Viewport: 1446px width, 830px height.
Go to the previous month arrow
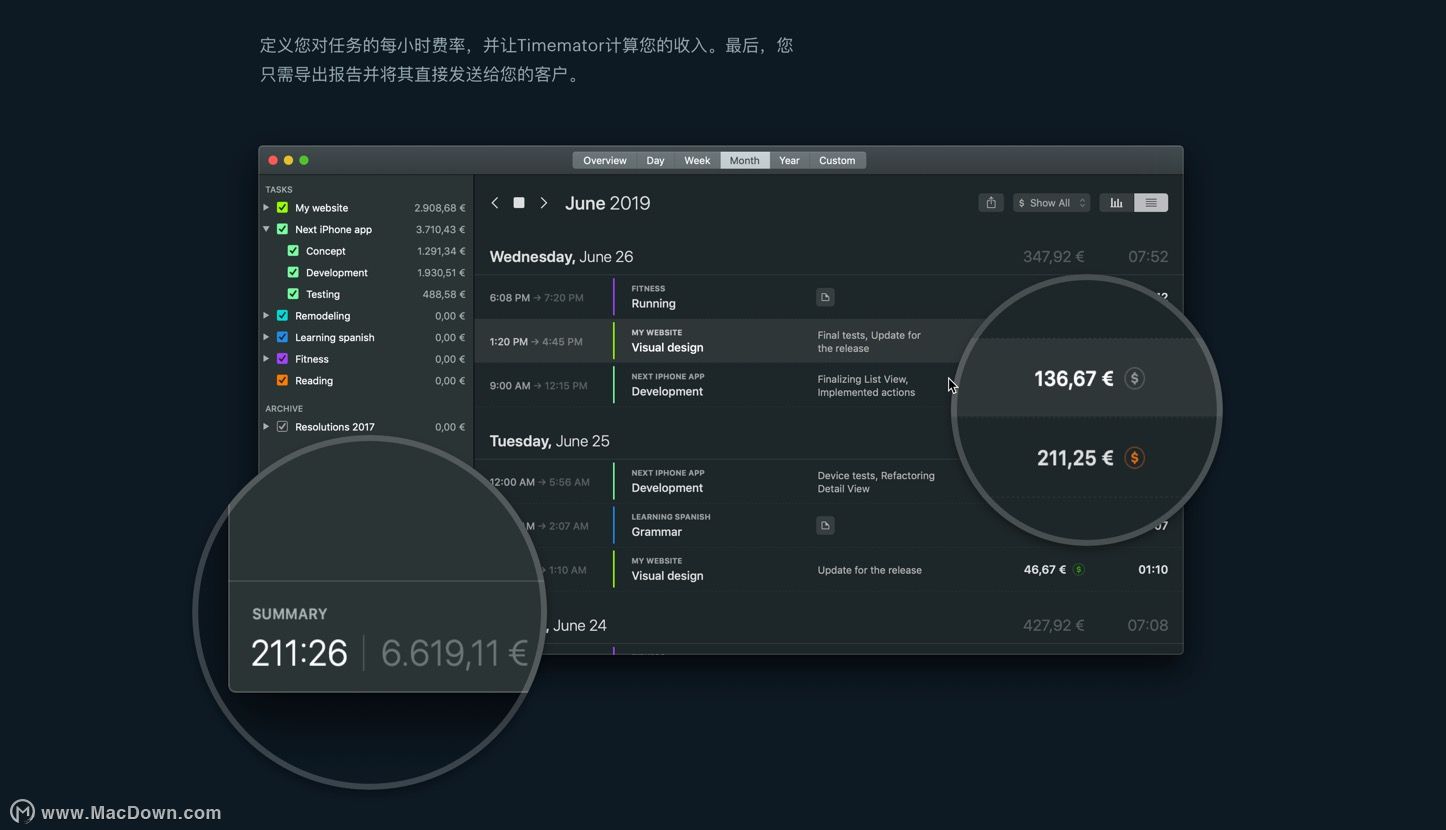[x=494, y=203]
